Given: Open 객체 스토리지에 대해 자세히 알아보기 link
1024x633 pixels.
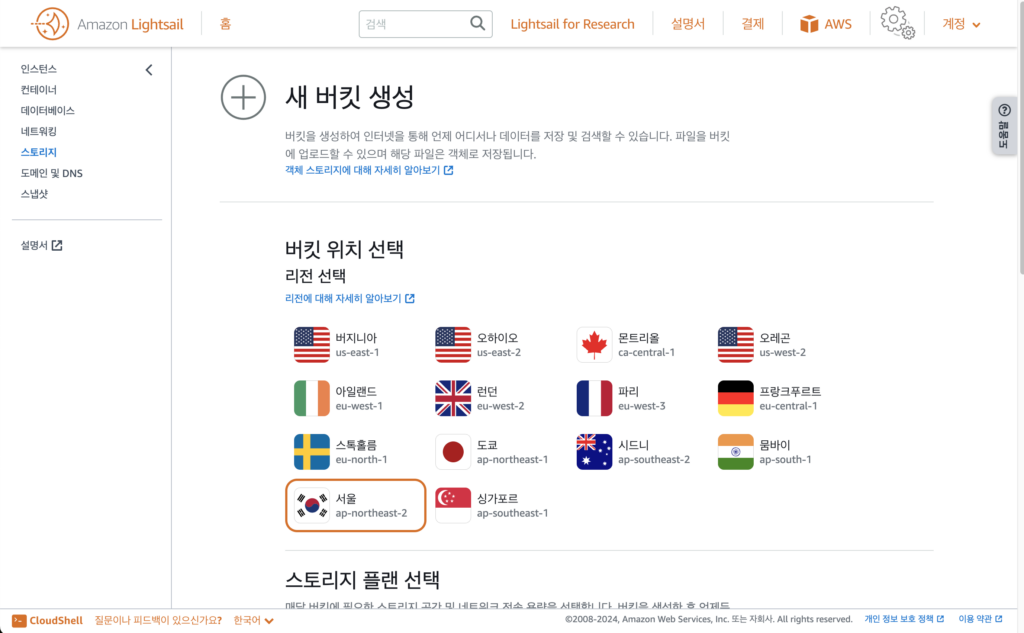Looking at the screenshot, I should (362, 170).
